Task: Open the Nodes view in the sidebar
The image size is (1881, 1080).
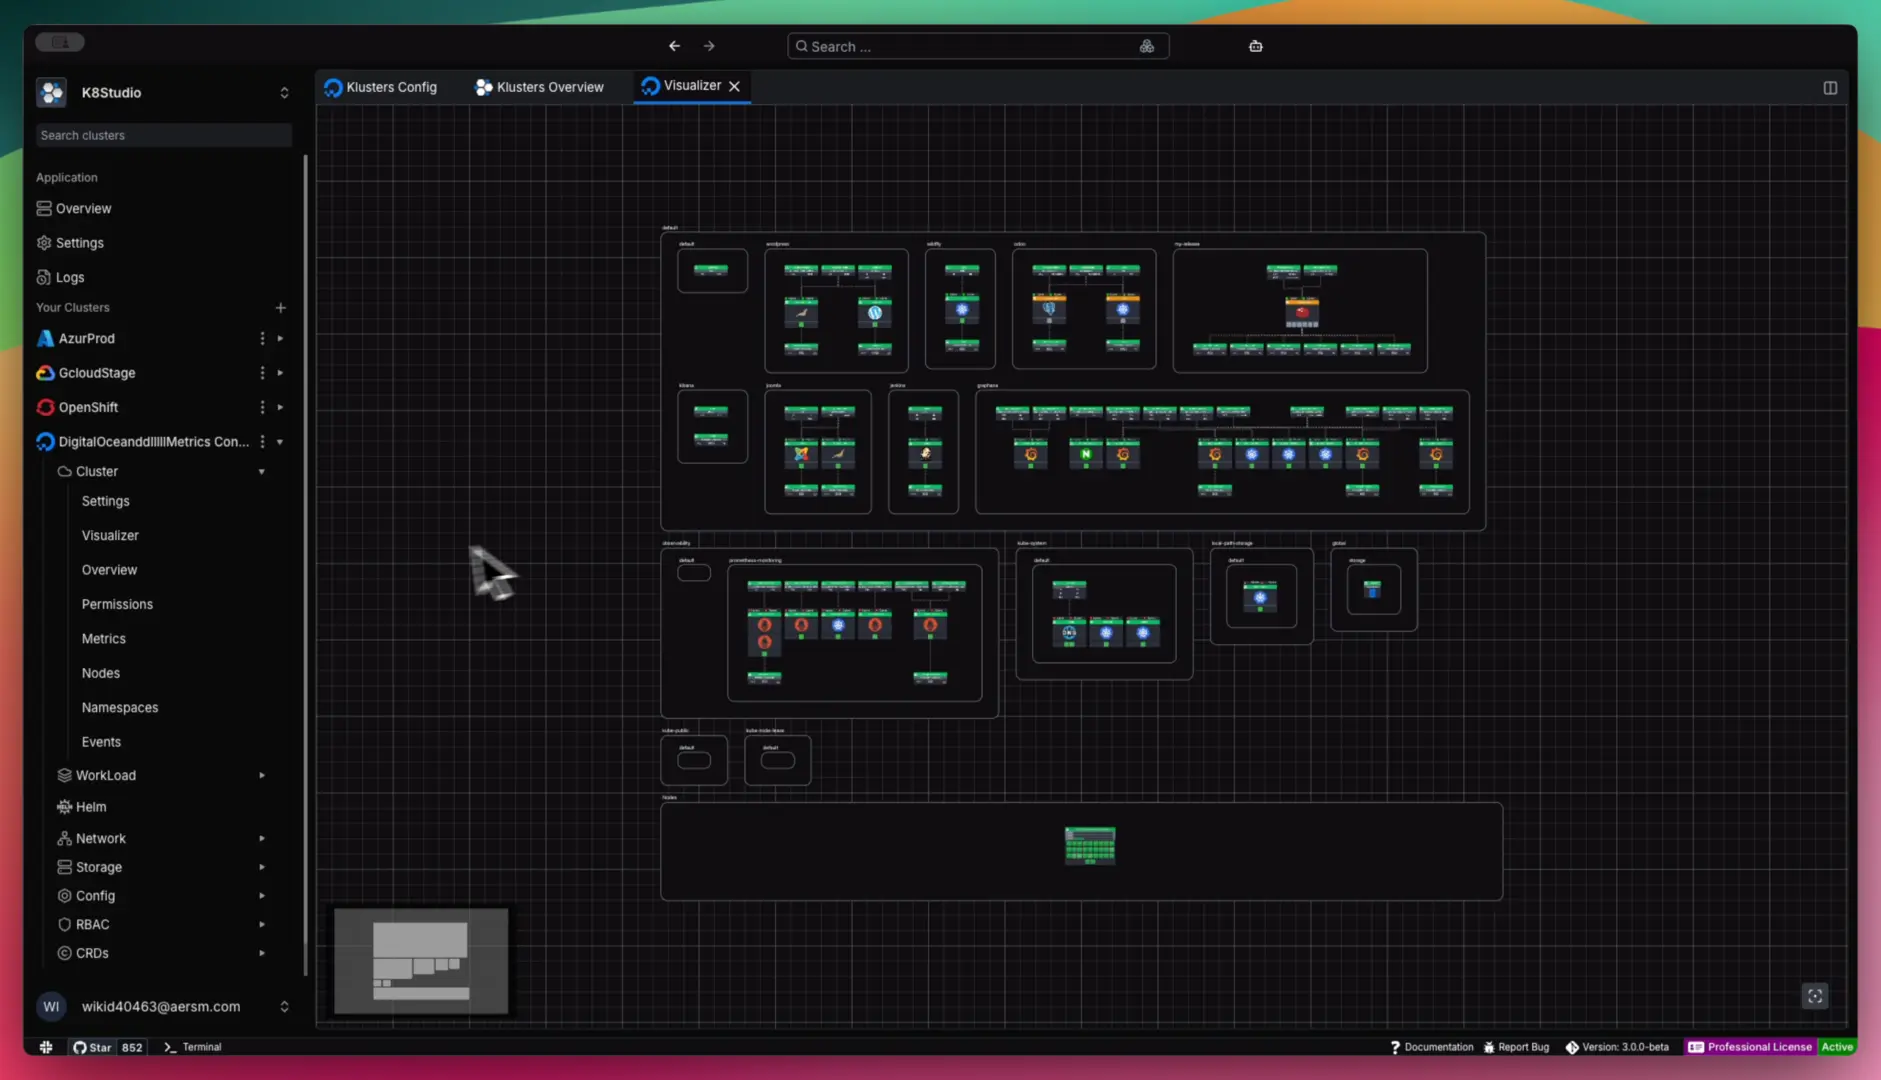Action: pyautogui.click(x=100, y=672)
